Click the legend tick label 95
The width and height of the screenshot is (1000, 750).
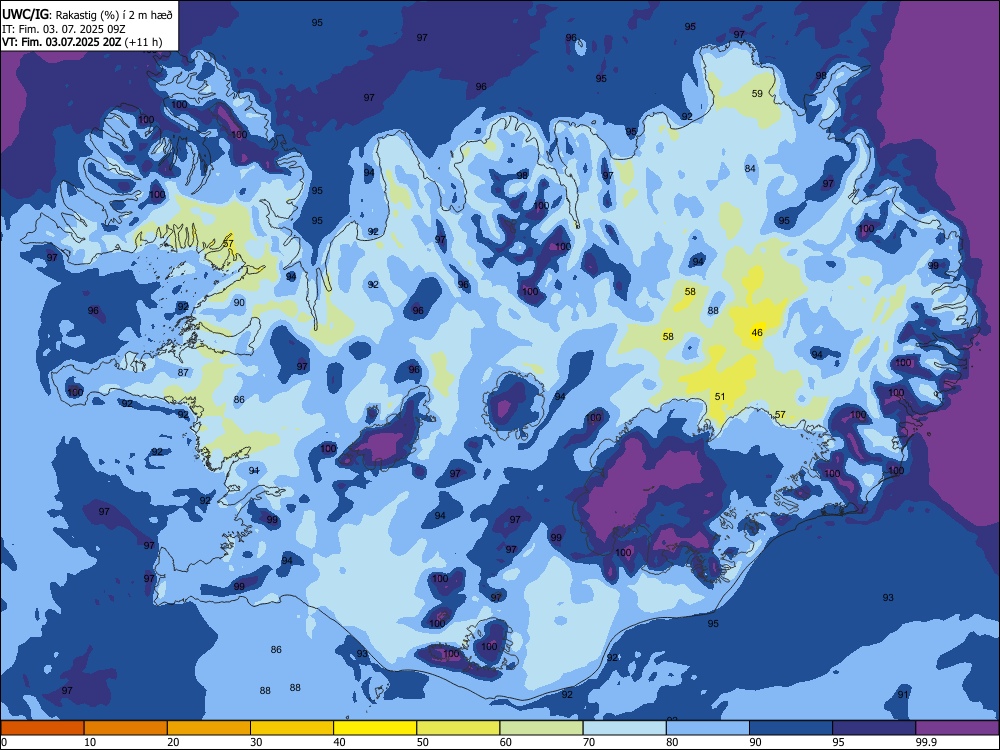(x=839, y=742)
